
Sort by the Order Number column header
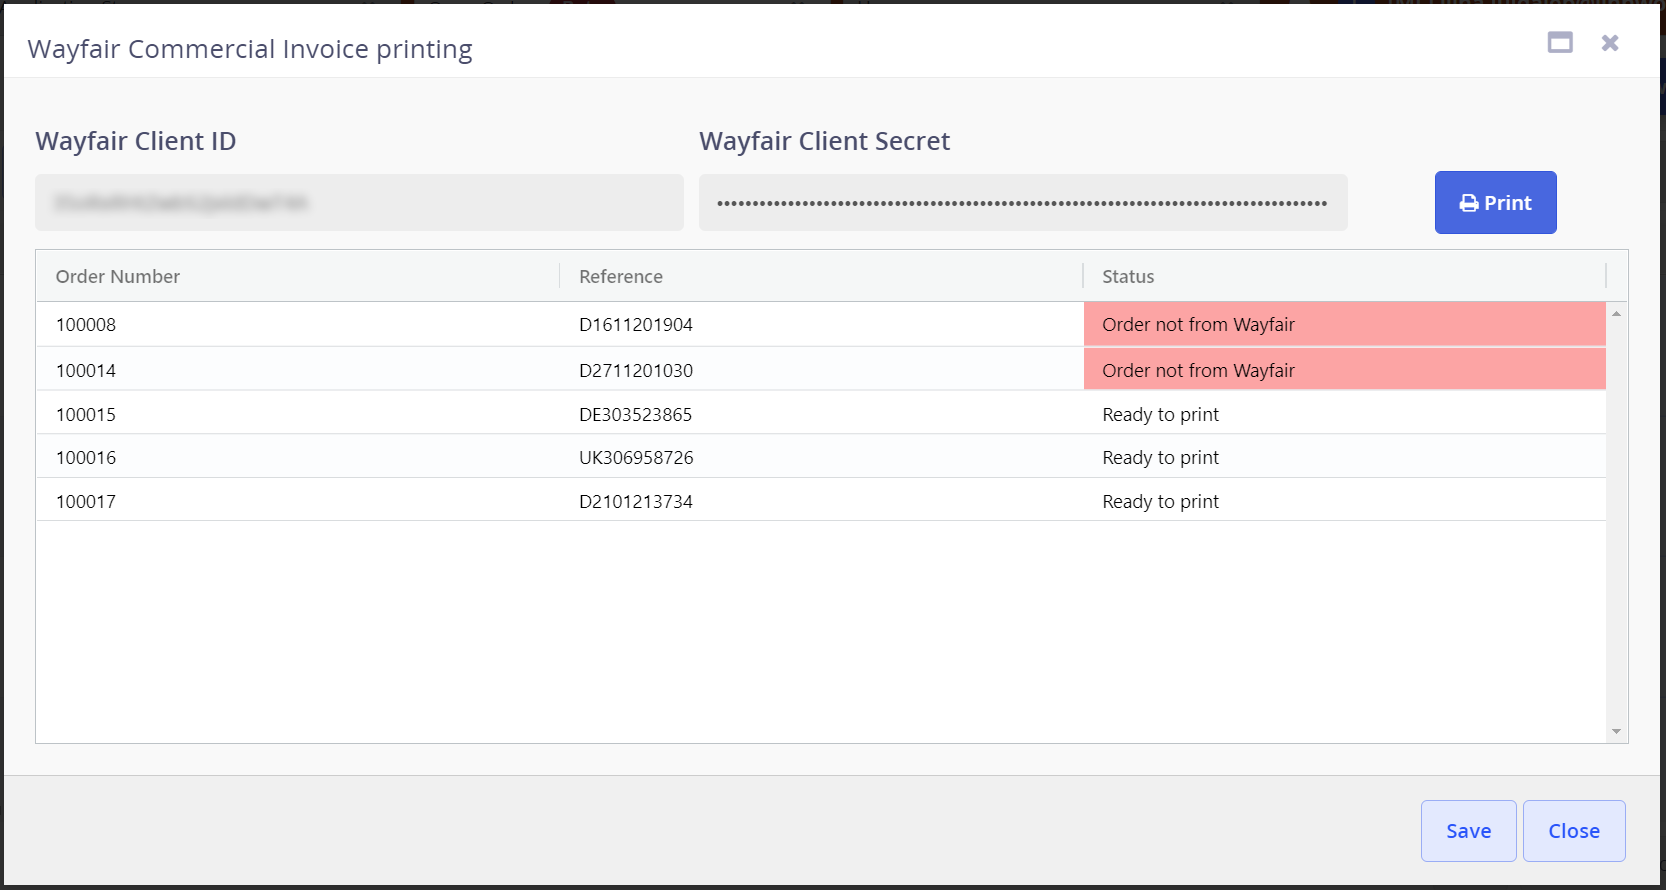pos(118,277)
